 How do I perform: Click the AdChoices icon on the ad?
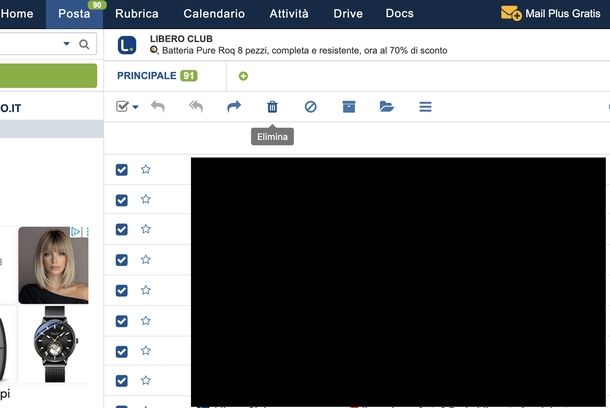click(x=75, y=232)
